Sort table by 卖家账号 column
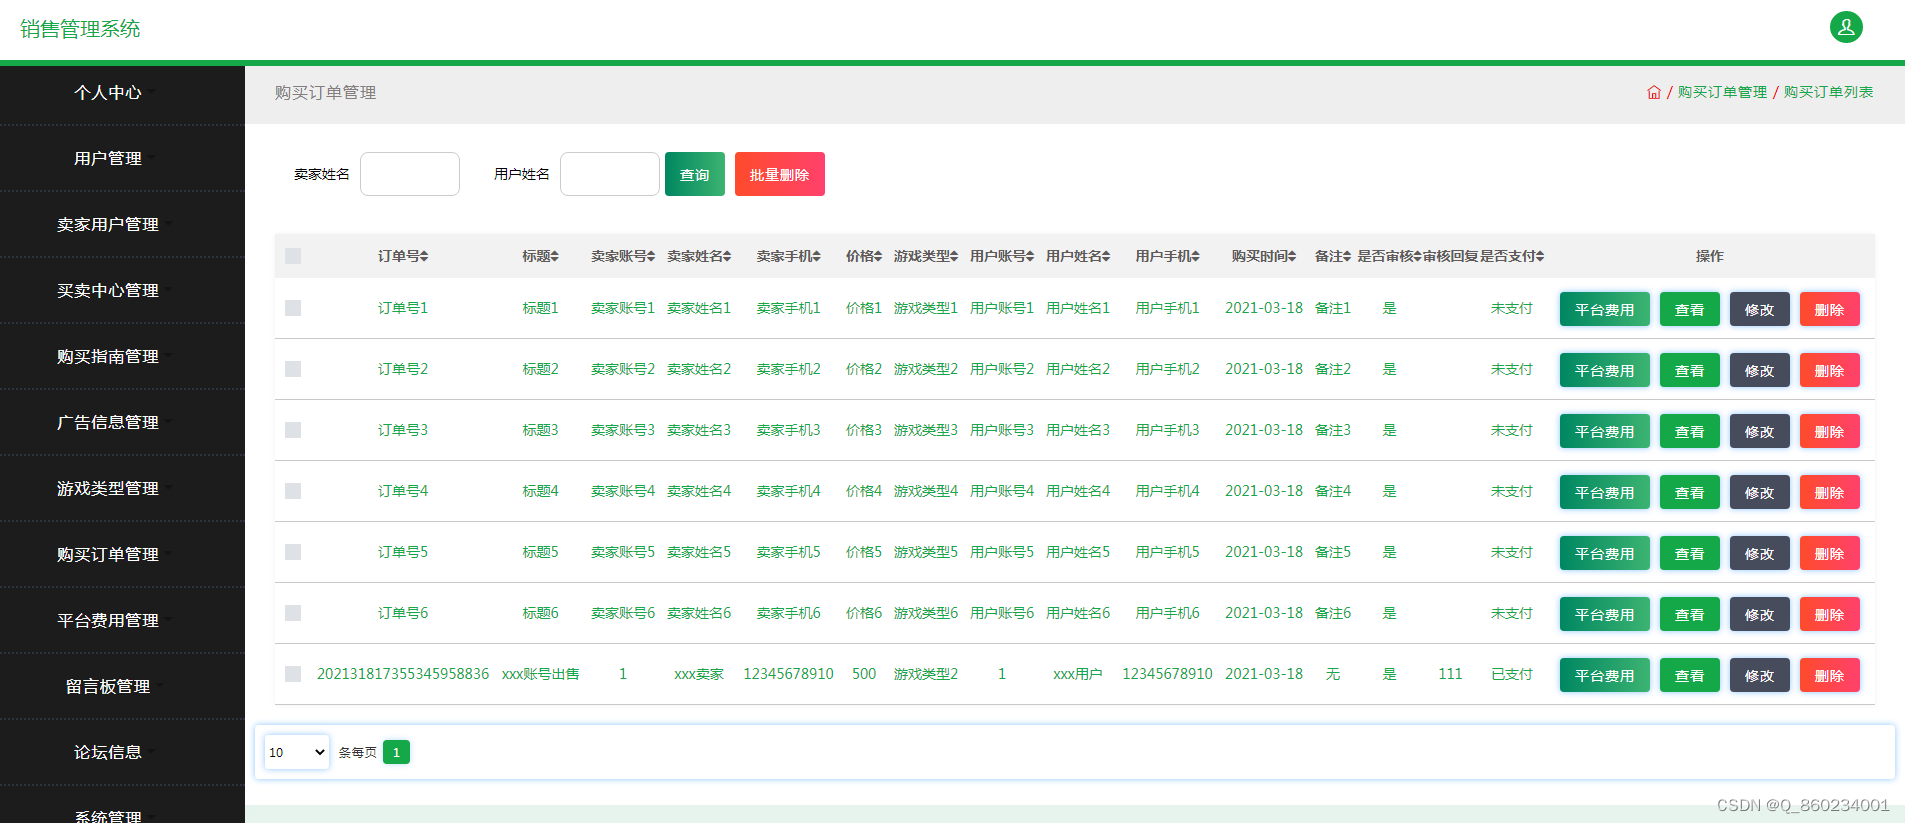 [623, 256]
